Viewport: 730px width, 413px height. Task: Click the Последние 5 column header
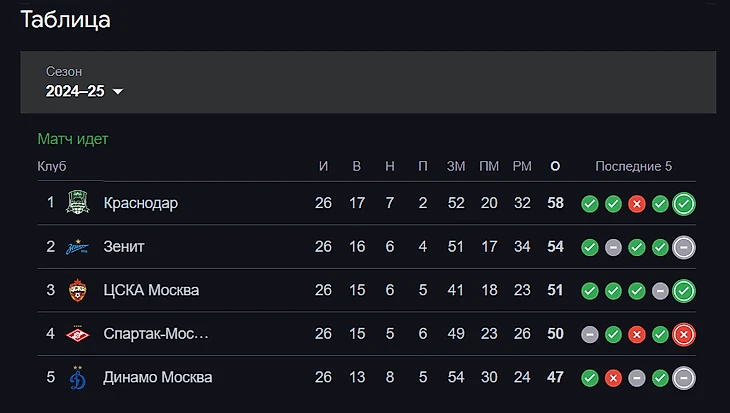click(x=634, y=166)
